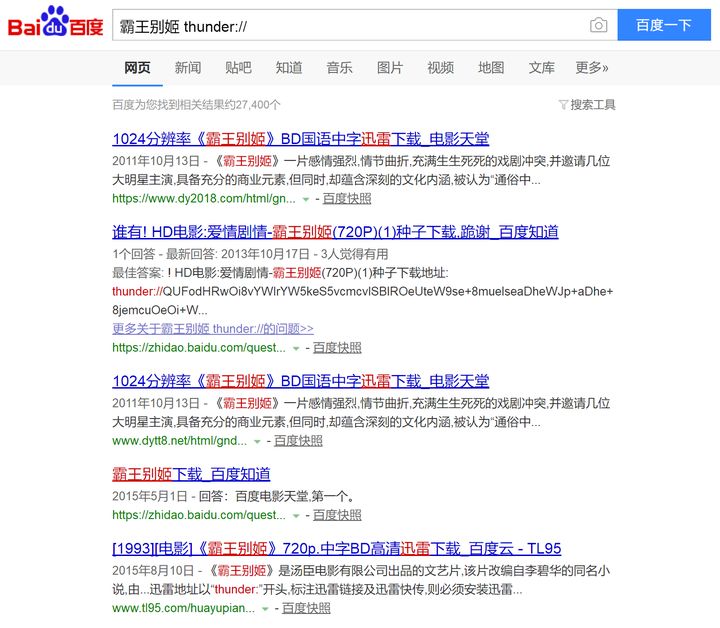Click the www.tl95.com/huayupian... URL
Screen dimensions: 720x628
[184, 608]
